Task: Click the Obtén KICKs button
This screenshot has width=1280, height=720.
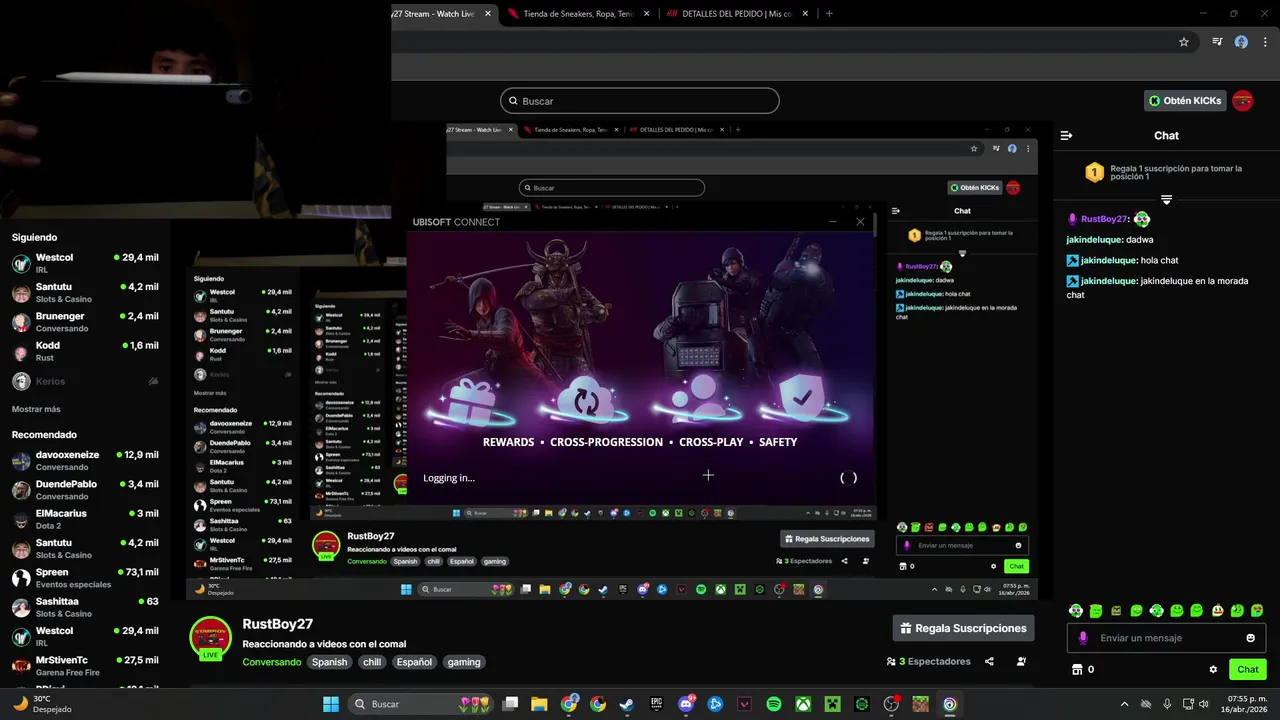Action: (1185, 101)
